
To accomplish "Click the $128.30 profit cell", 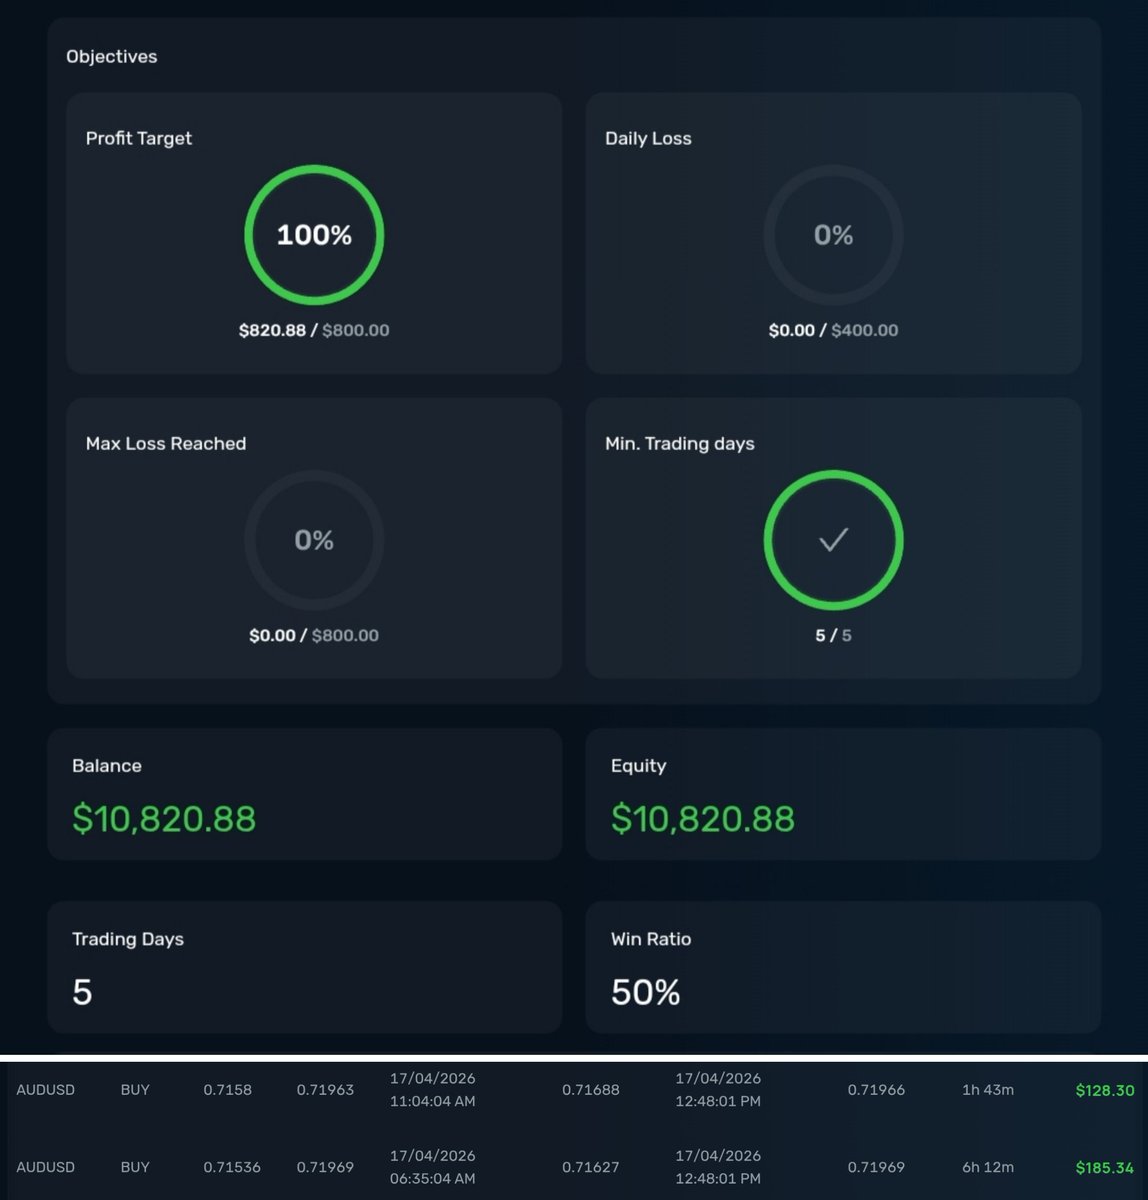I will 1105,1090.
